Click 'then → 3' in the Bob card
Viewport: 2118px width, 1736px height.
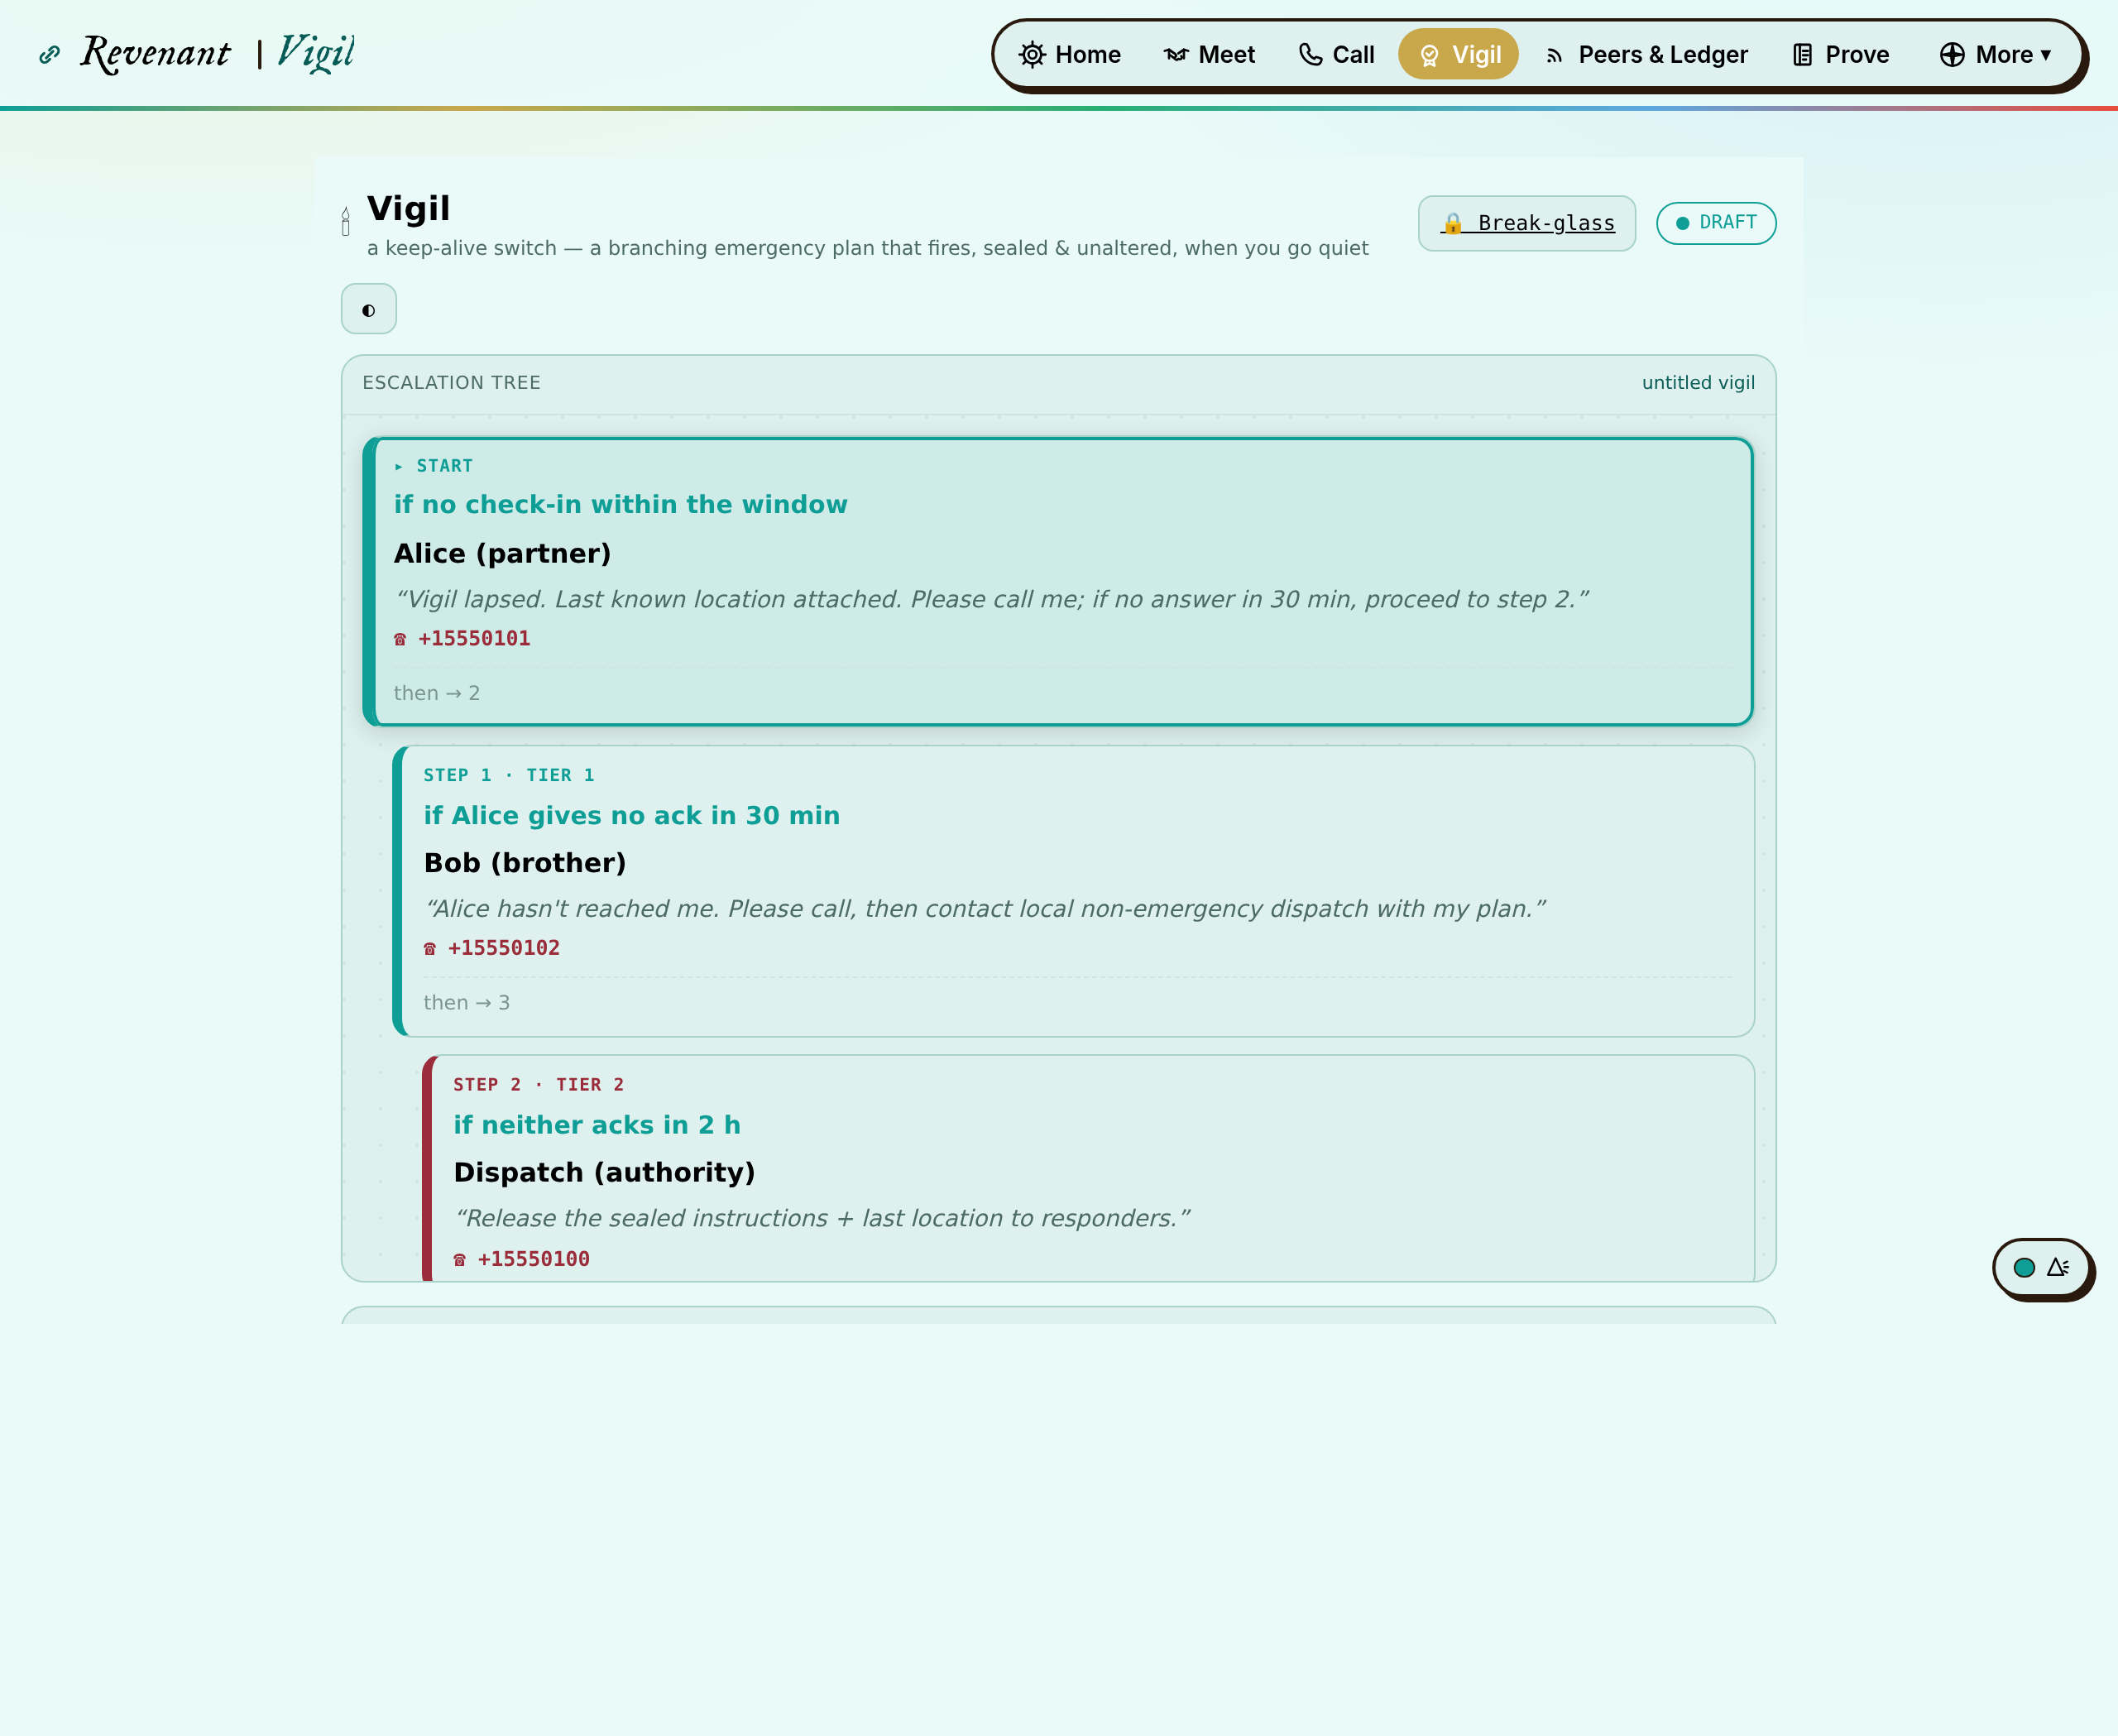tap(467, 1002)
